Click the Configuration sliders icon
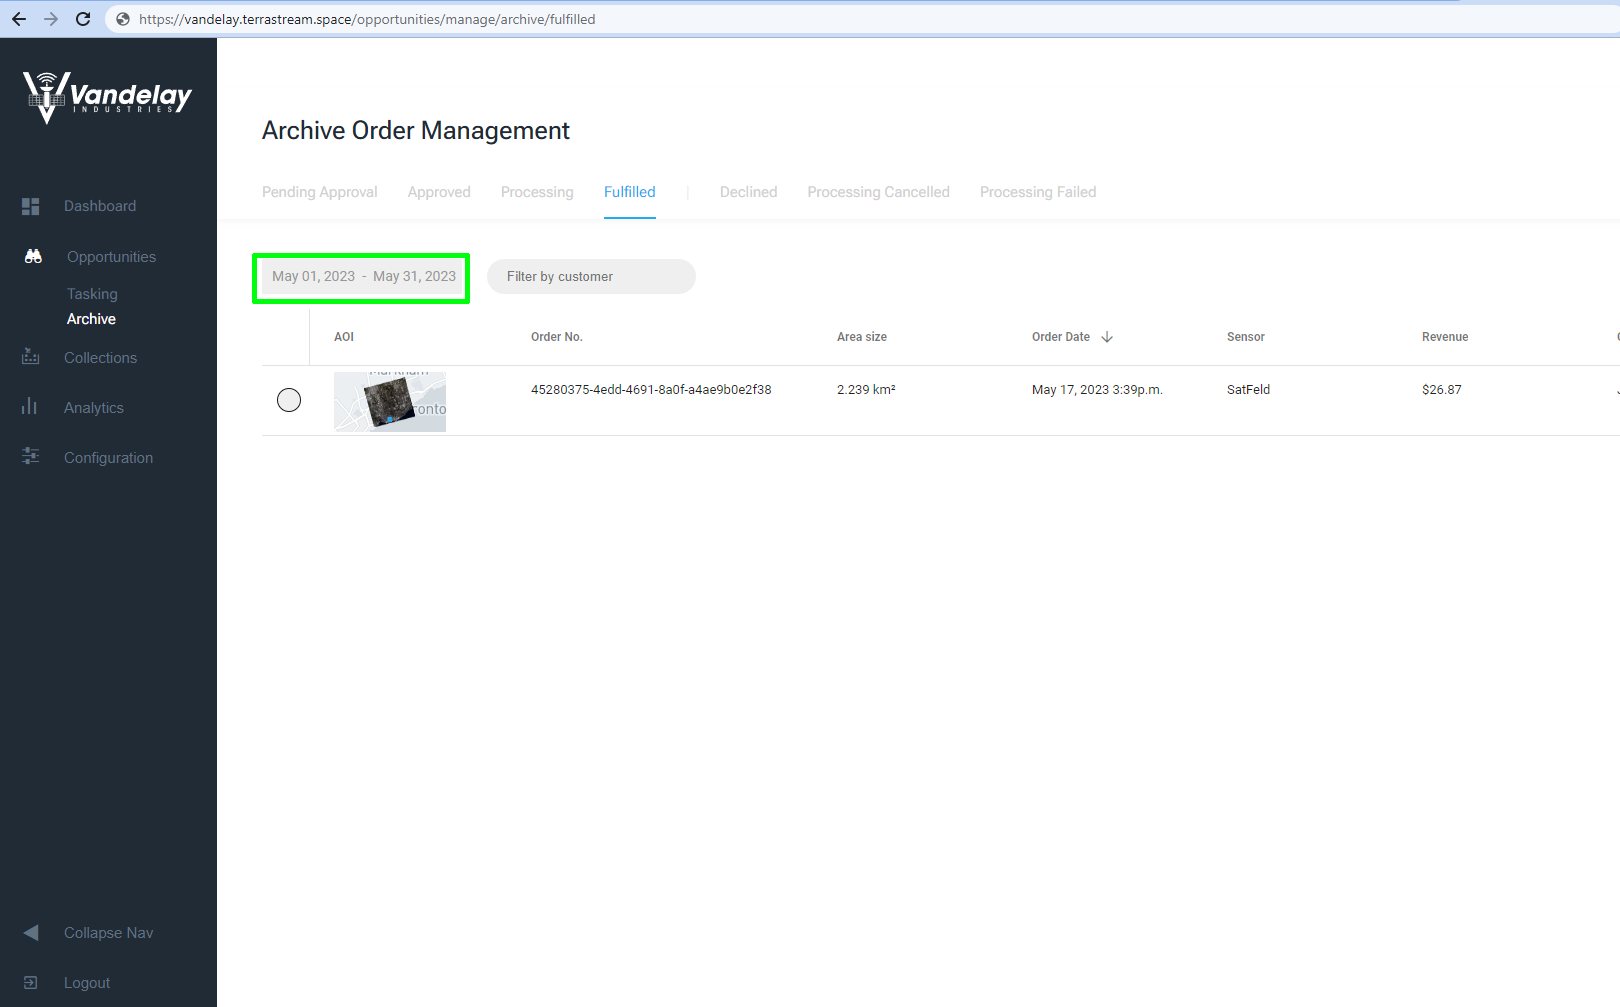The image size is (1620, 1007). (31, 456)
